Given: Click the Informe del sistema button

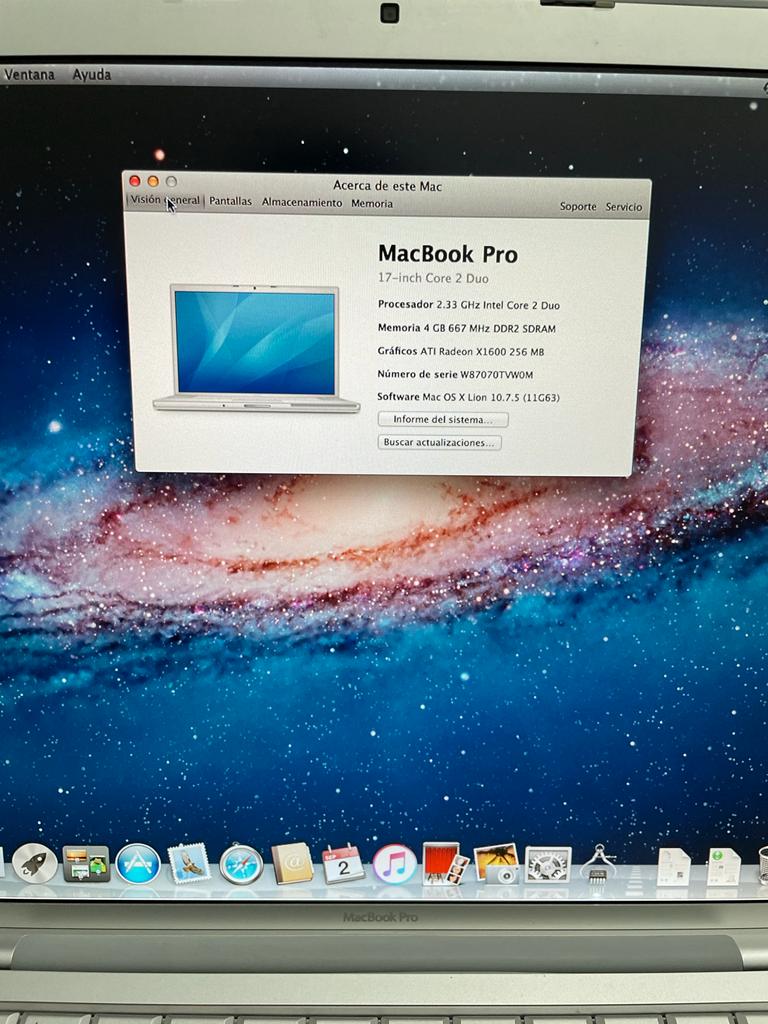Looking at the screenshot, I should pyautogui.click(x=443, y=419).
